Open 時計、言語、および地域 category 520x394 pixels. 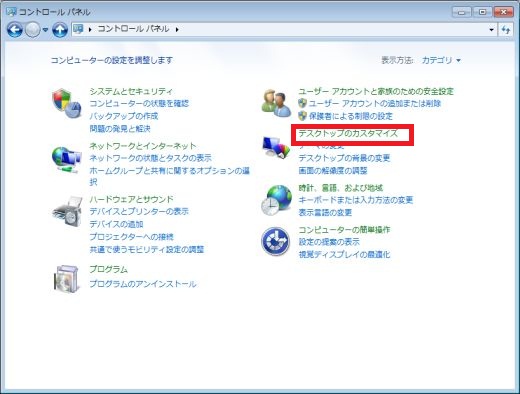pos(340,188)
